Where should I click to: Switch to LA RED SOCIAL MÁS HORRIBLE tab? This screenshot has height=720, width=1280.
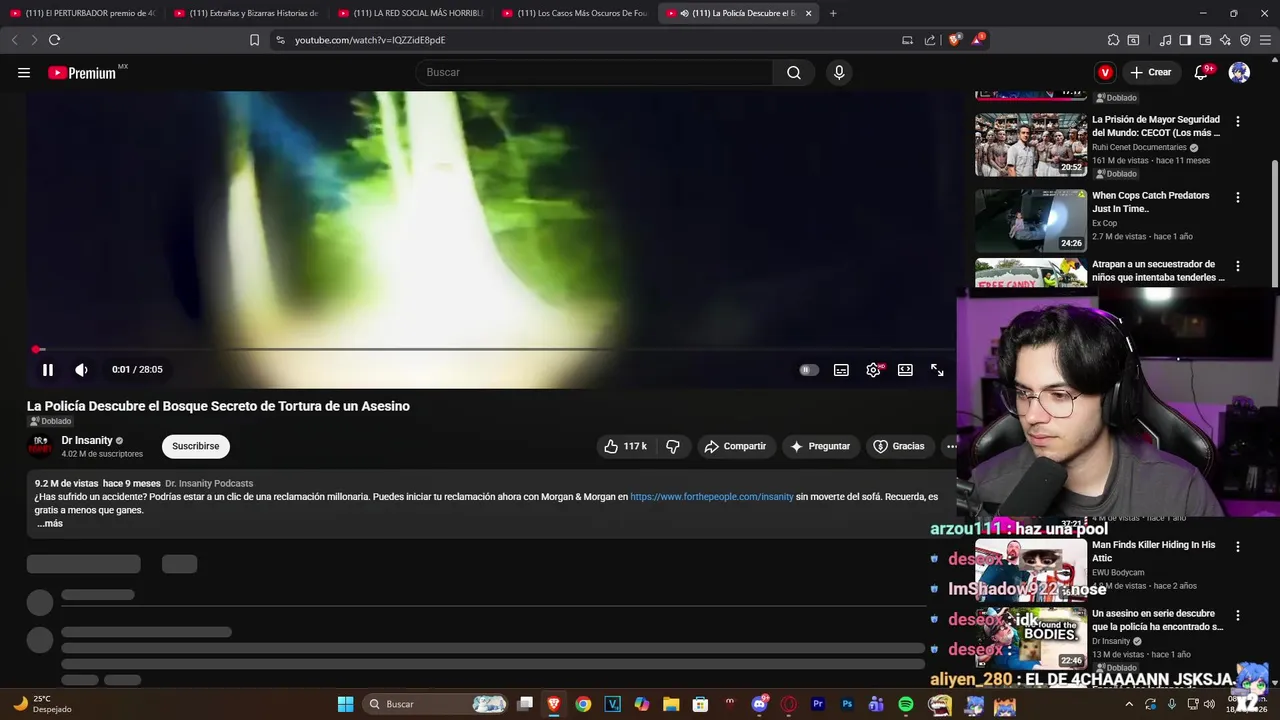click(x=411, y=13)
